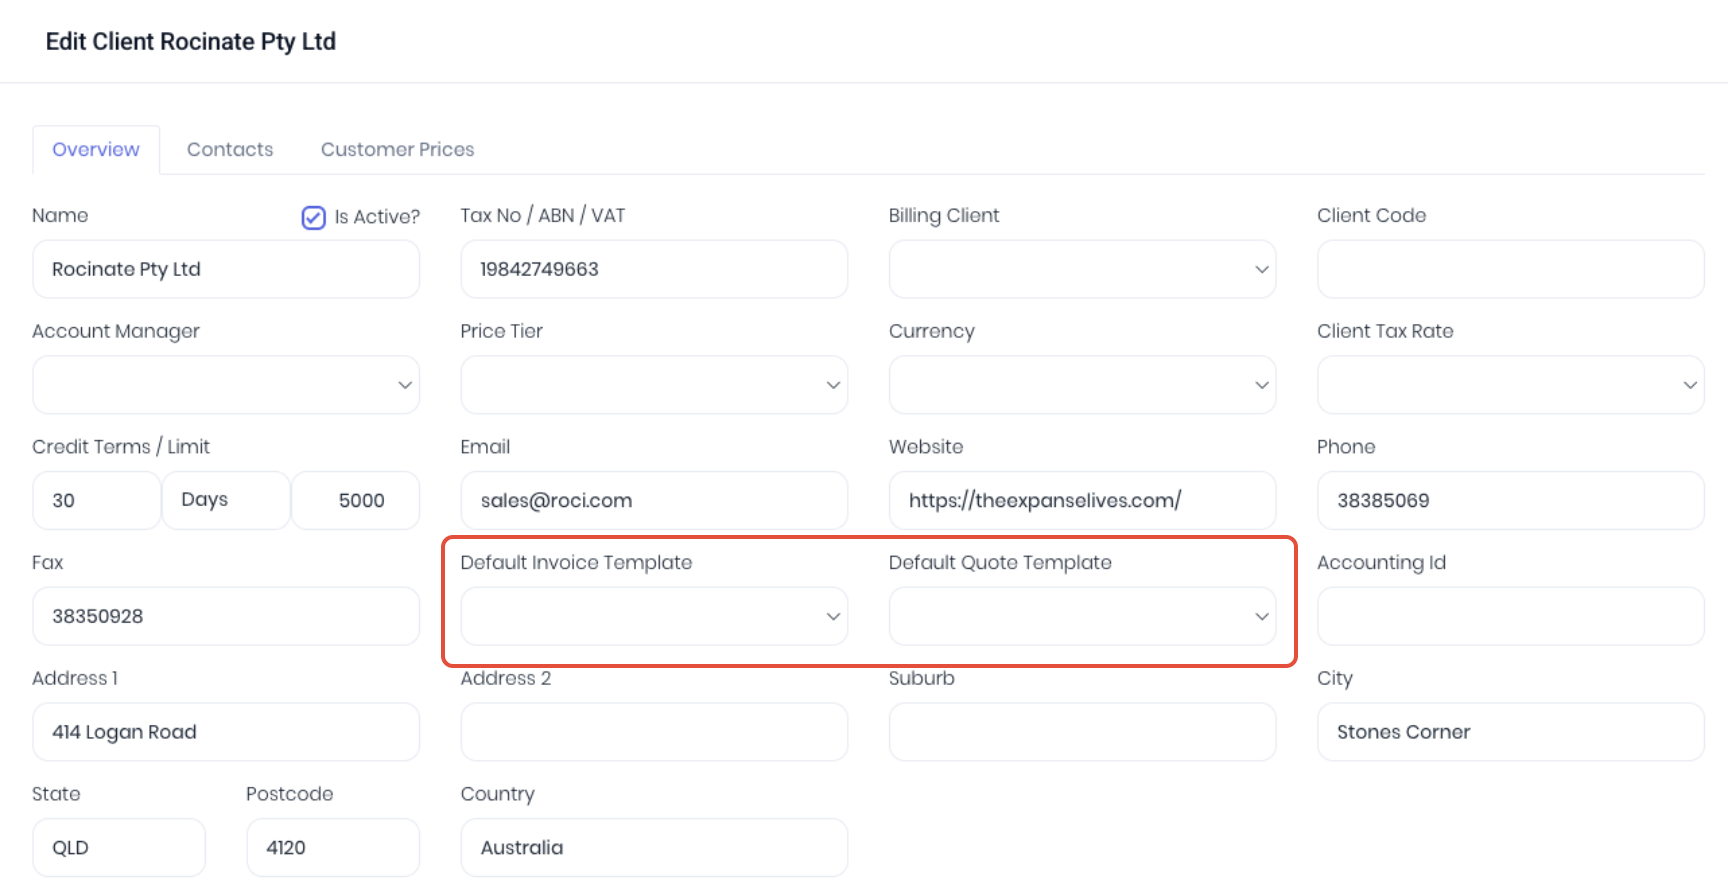
Task: Click the Name field with Rocinate Pty Ltd
Action: [226, 269]
